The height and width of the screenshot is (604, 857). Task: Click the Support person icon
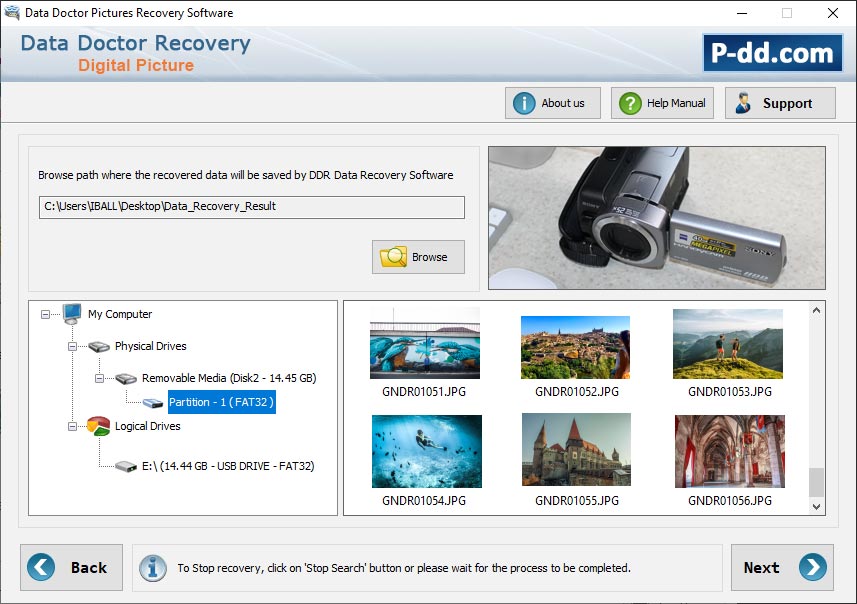coord(741,102)
